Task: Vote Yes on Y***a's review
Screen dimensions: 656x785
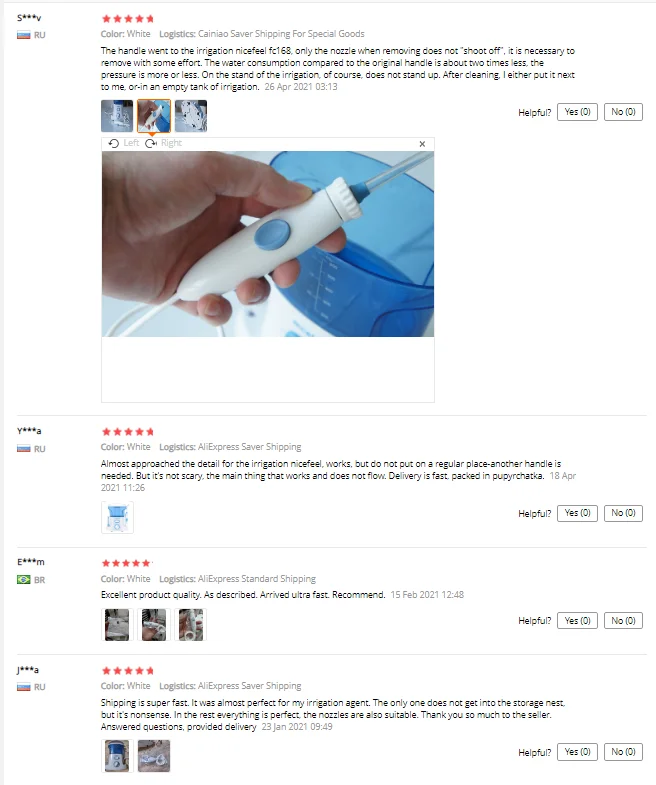Action: 577,513
